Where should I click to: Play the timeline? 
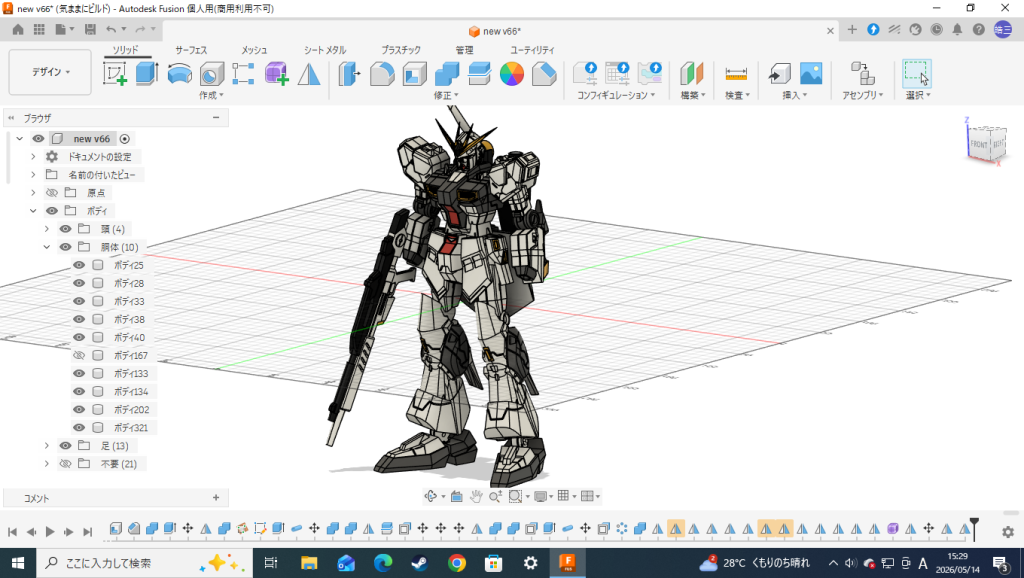[x=50, y=532]
